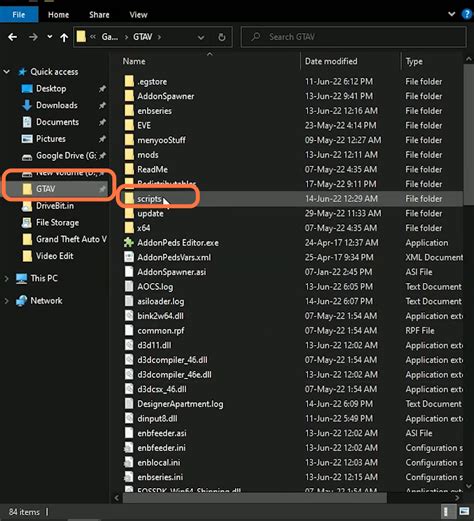This screenshot has width=474, height=521.
Task: Open the address bar history dropdown
Action: tap(201, 37)
